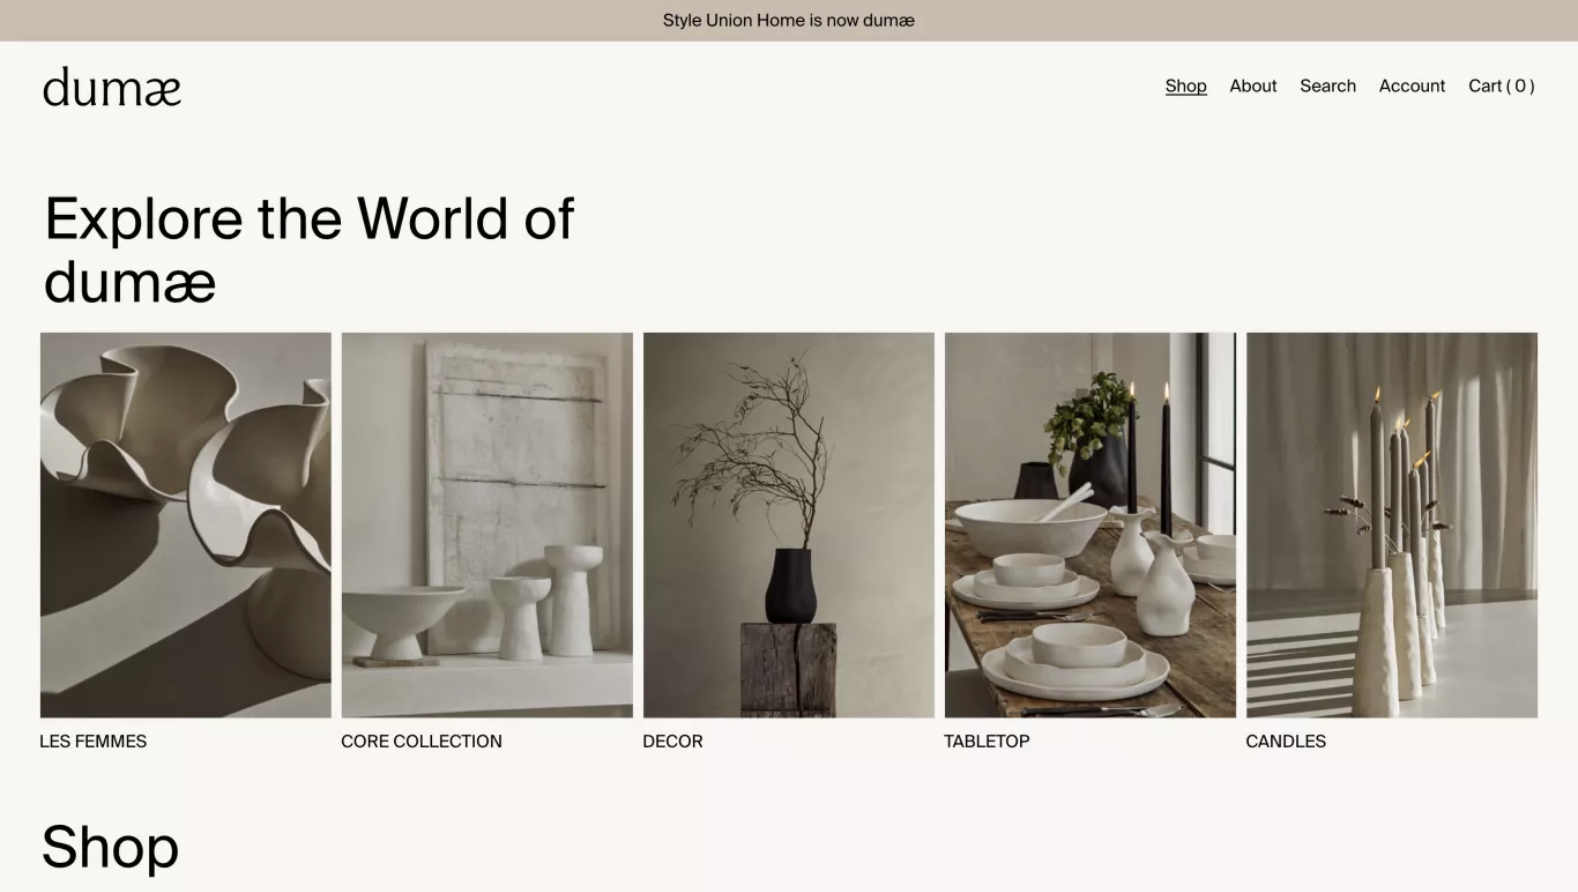Go to the TABLETOP category link
This screenshot has width=1578, height=892.
pyautogui.click(x=986, y=741)
